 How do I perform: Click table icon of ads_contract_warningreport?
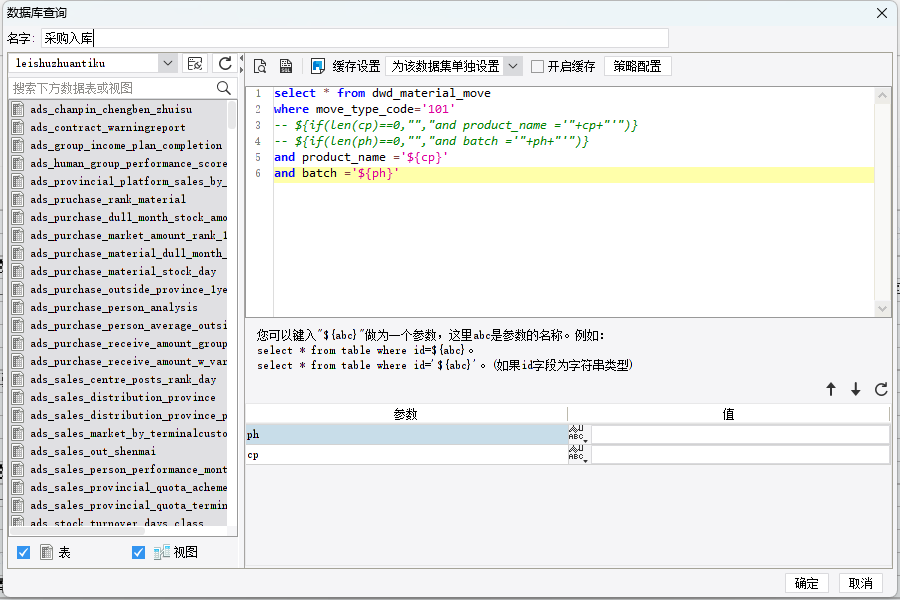click(x=18, y=127)
